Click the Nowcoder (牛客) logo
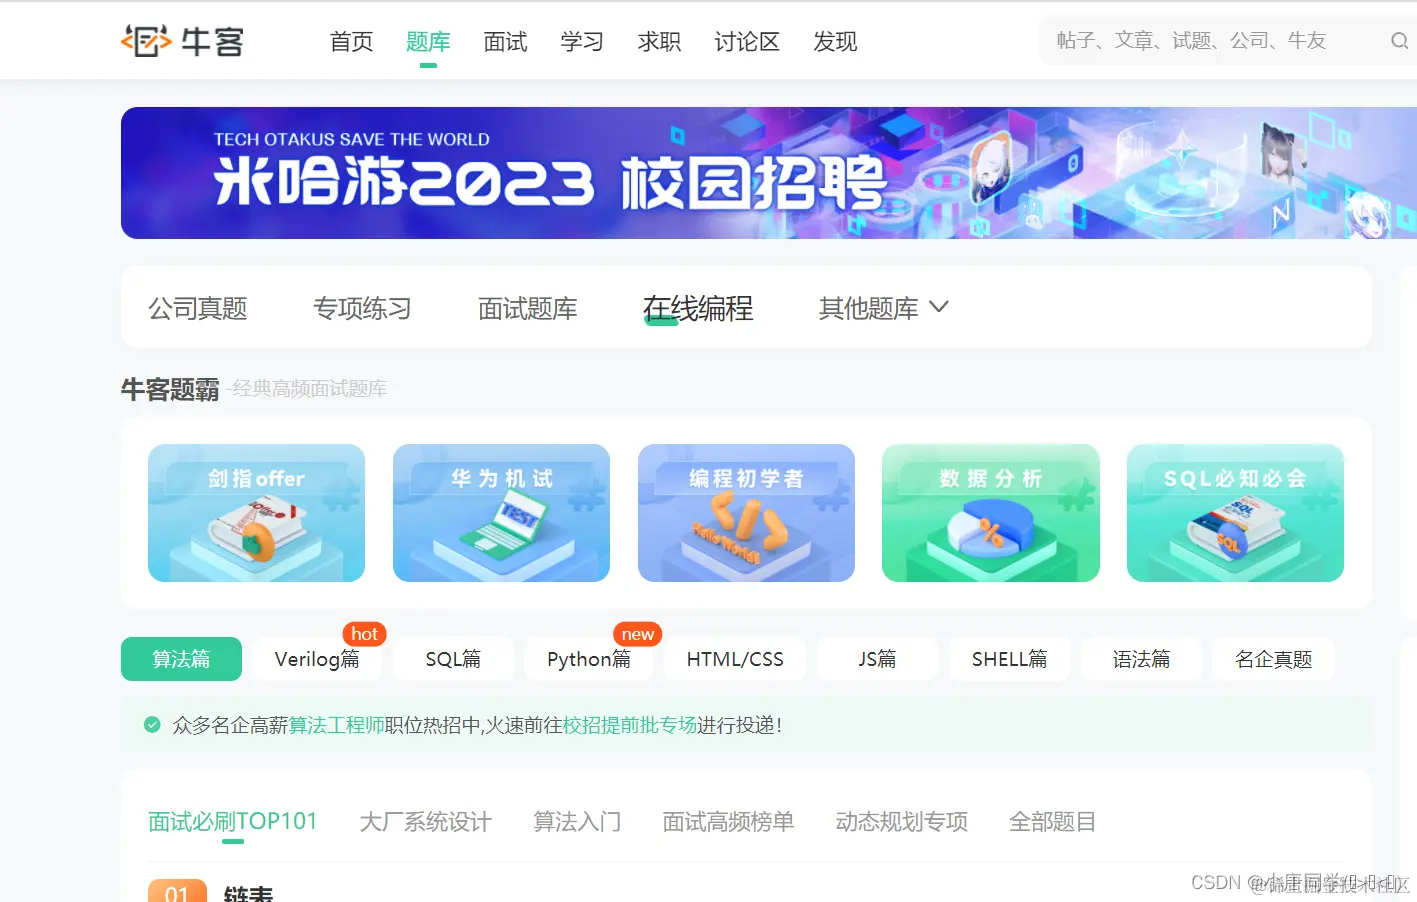 [x=182, y=41]
